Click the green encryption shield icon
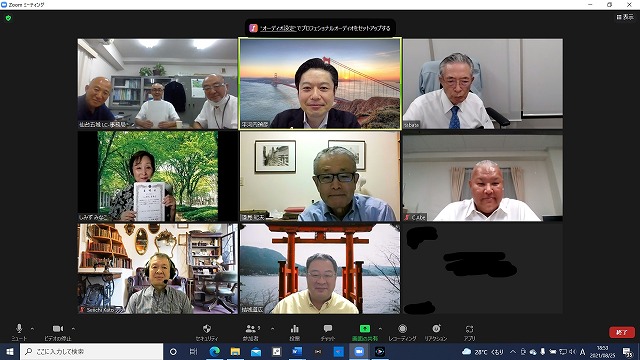640x360 pixels. click(x=8, y=18)
